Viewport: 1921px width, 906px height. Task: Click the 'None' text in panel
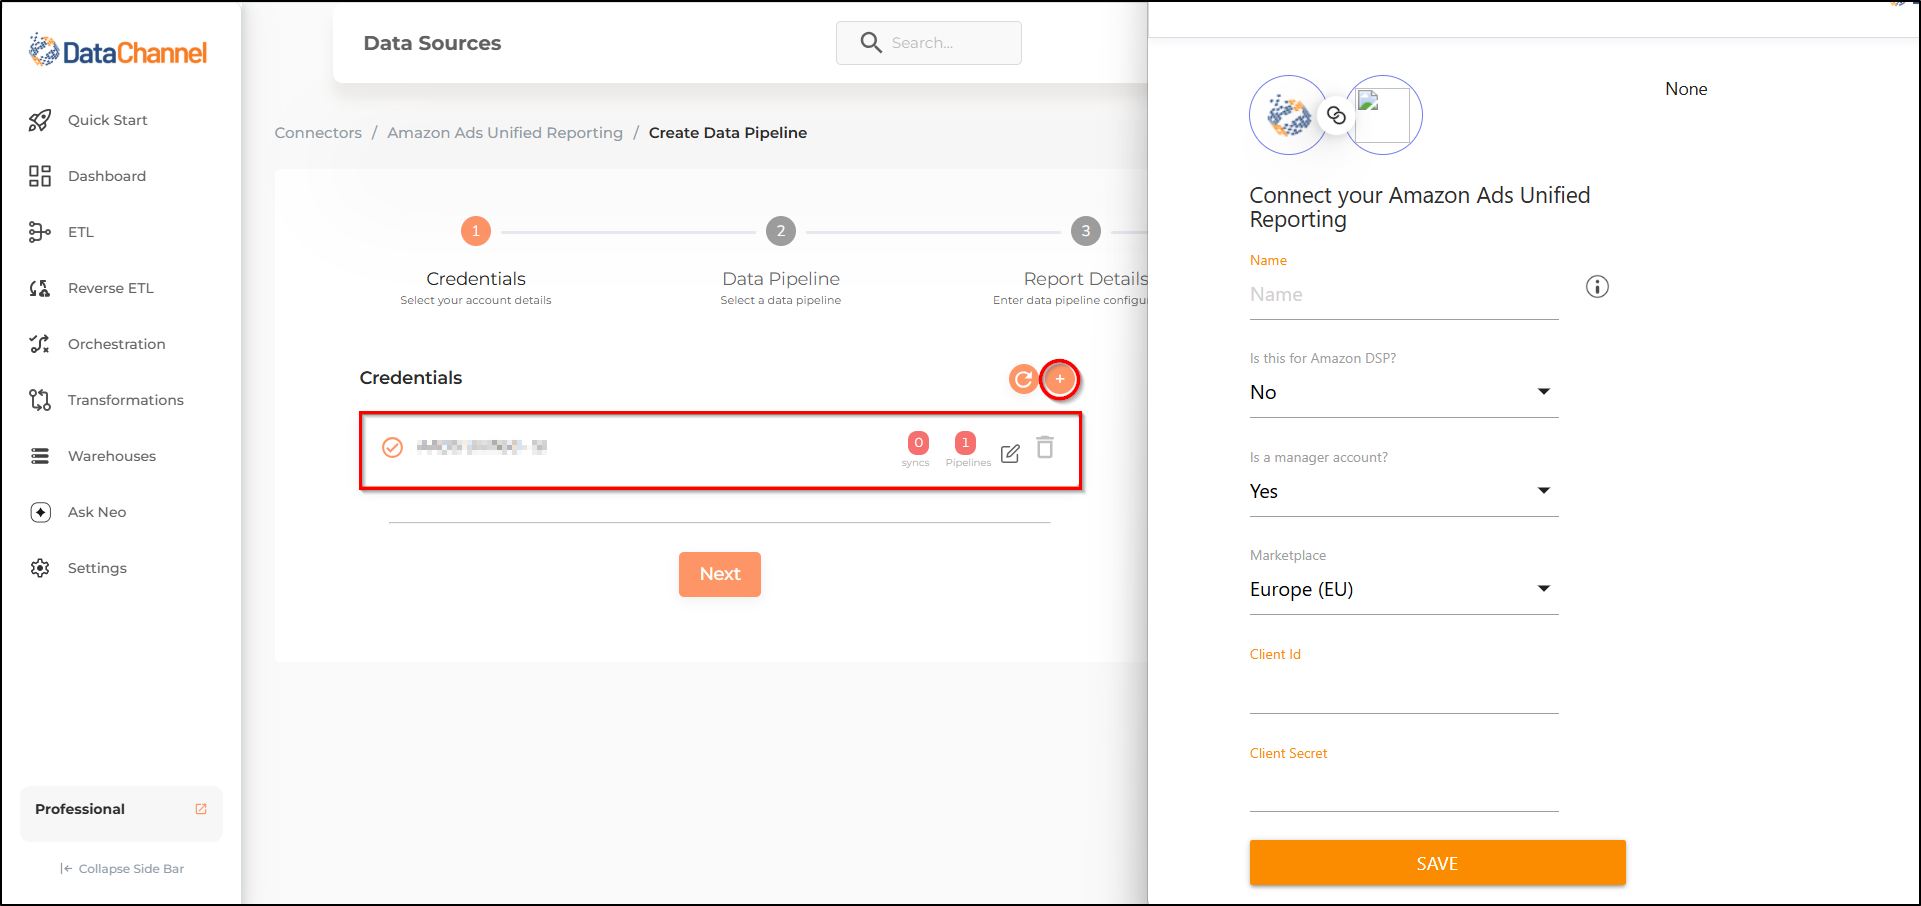click(x=1686, y=89)
